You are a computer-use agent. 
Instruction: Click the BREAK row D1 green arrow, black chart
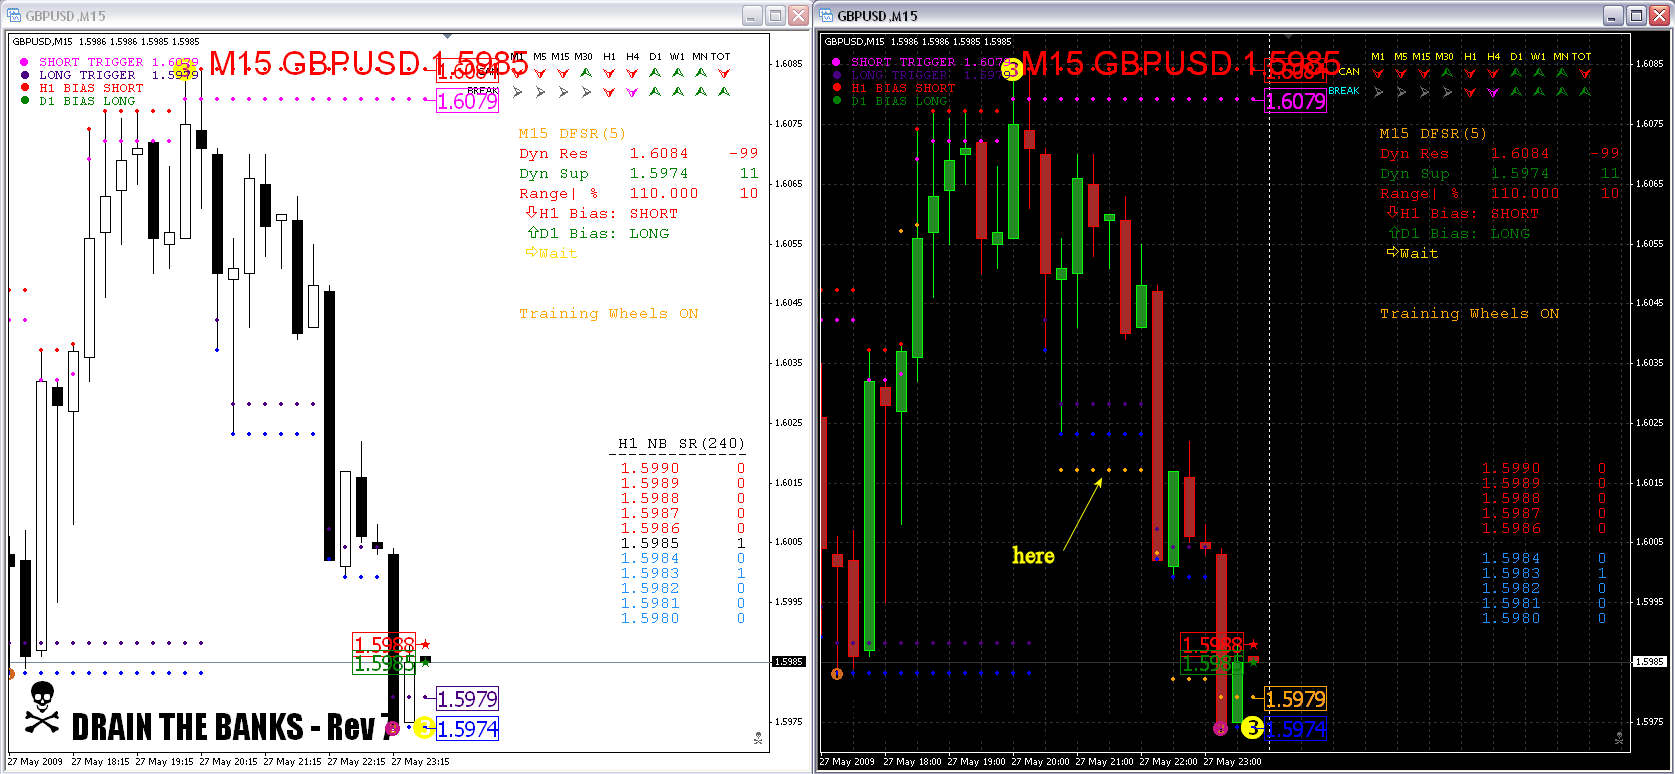pyautogui.click(x=1516, y=92)
